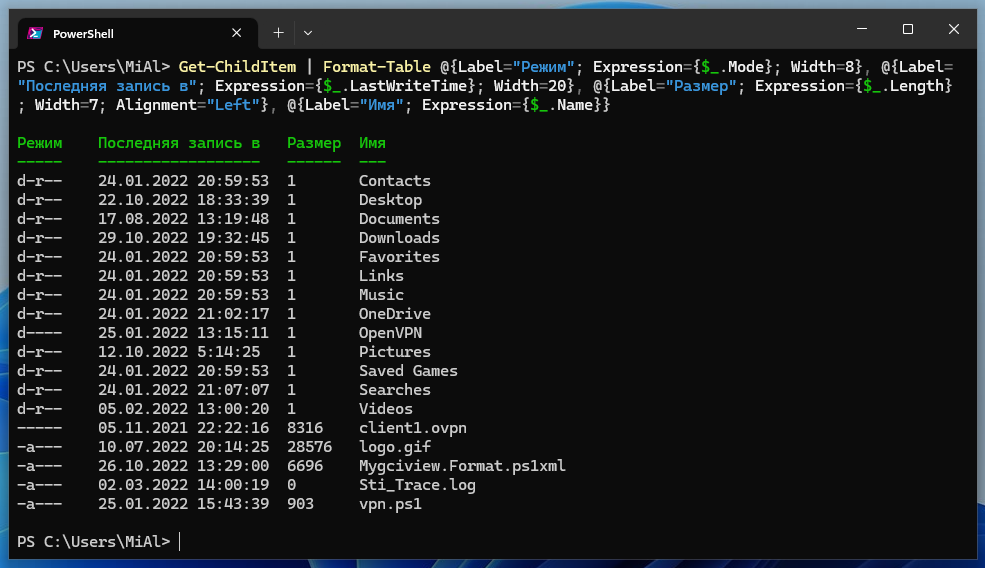Select the PowerShell tab title

tap(82, 32)
